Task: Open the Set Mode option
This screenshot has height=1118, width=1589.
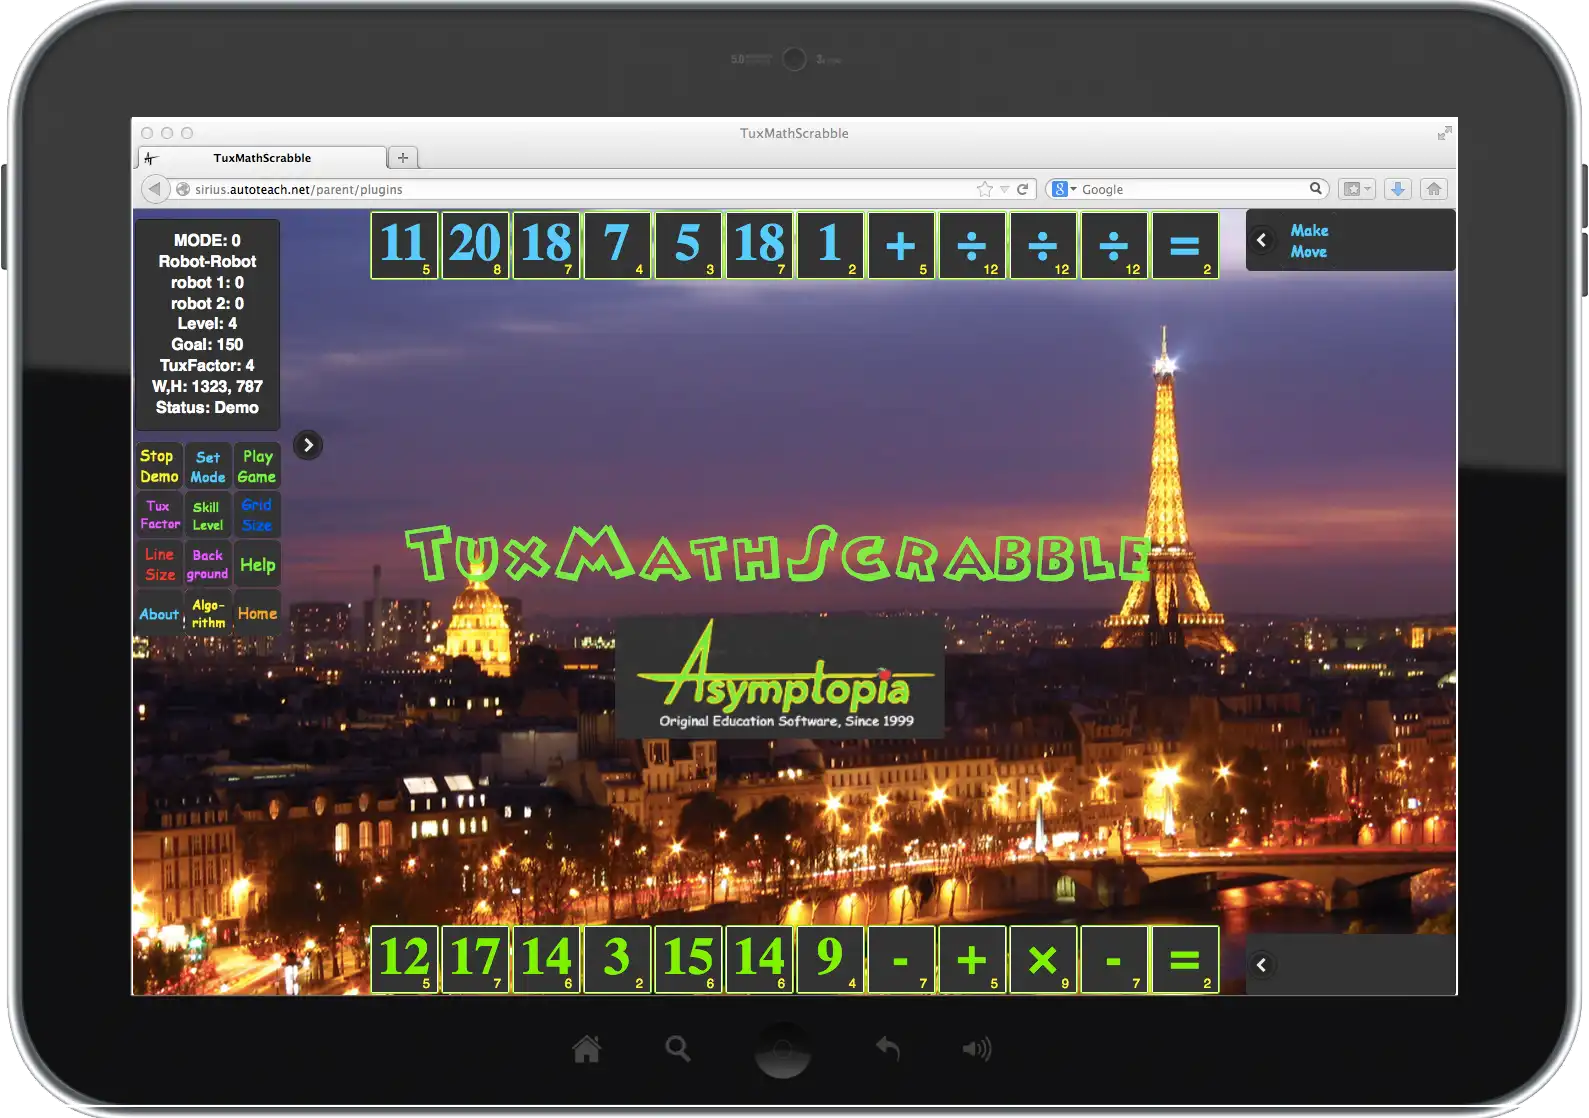Action: coord(208,466)
